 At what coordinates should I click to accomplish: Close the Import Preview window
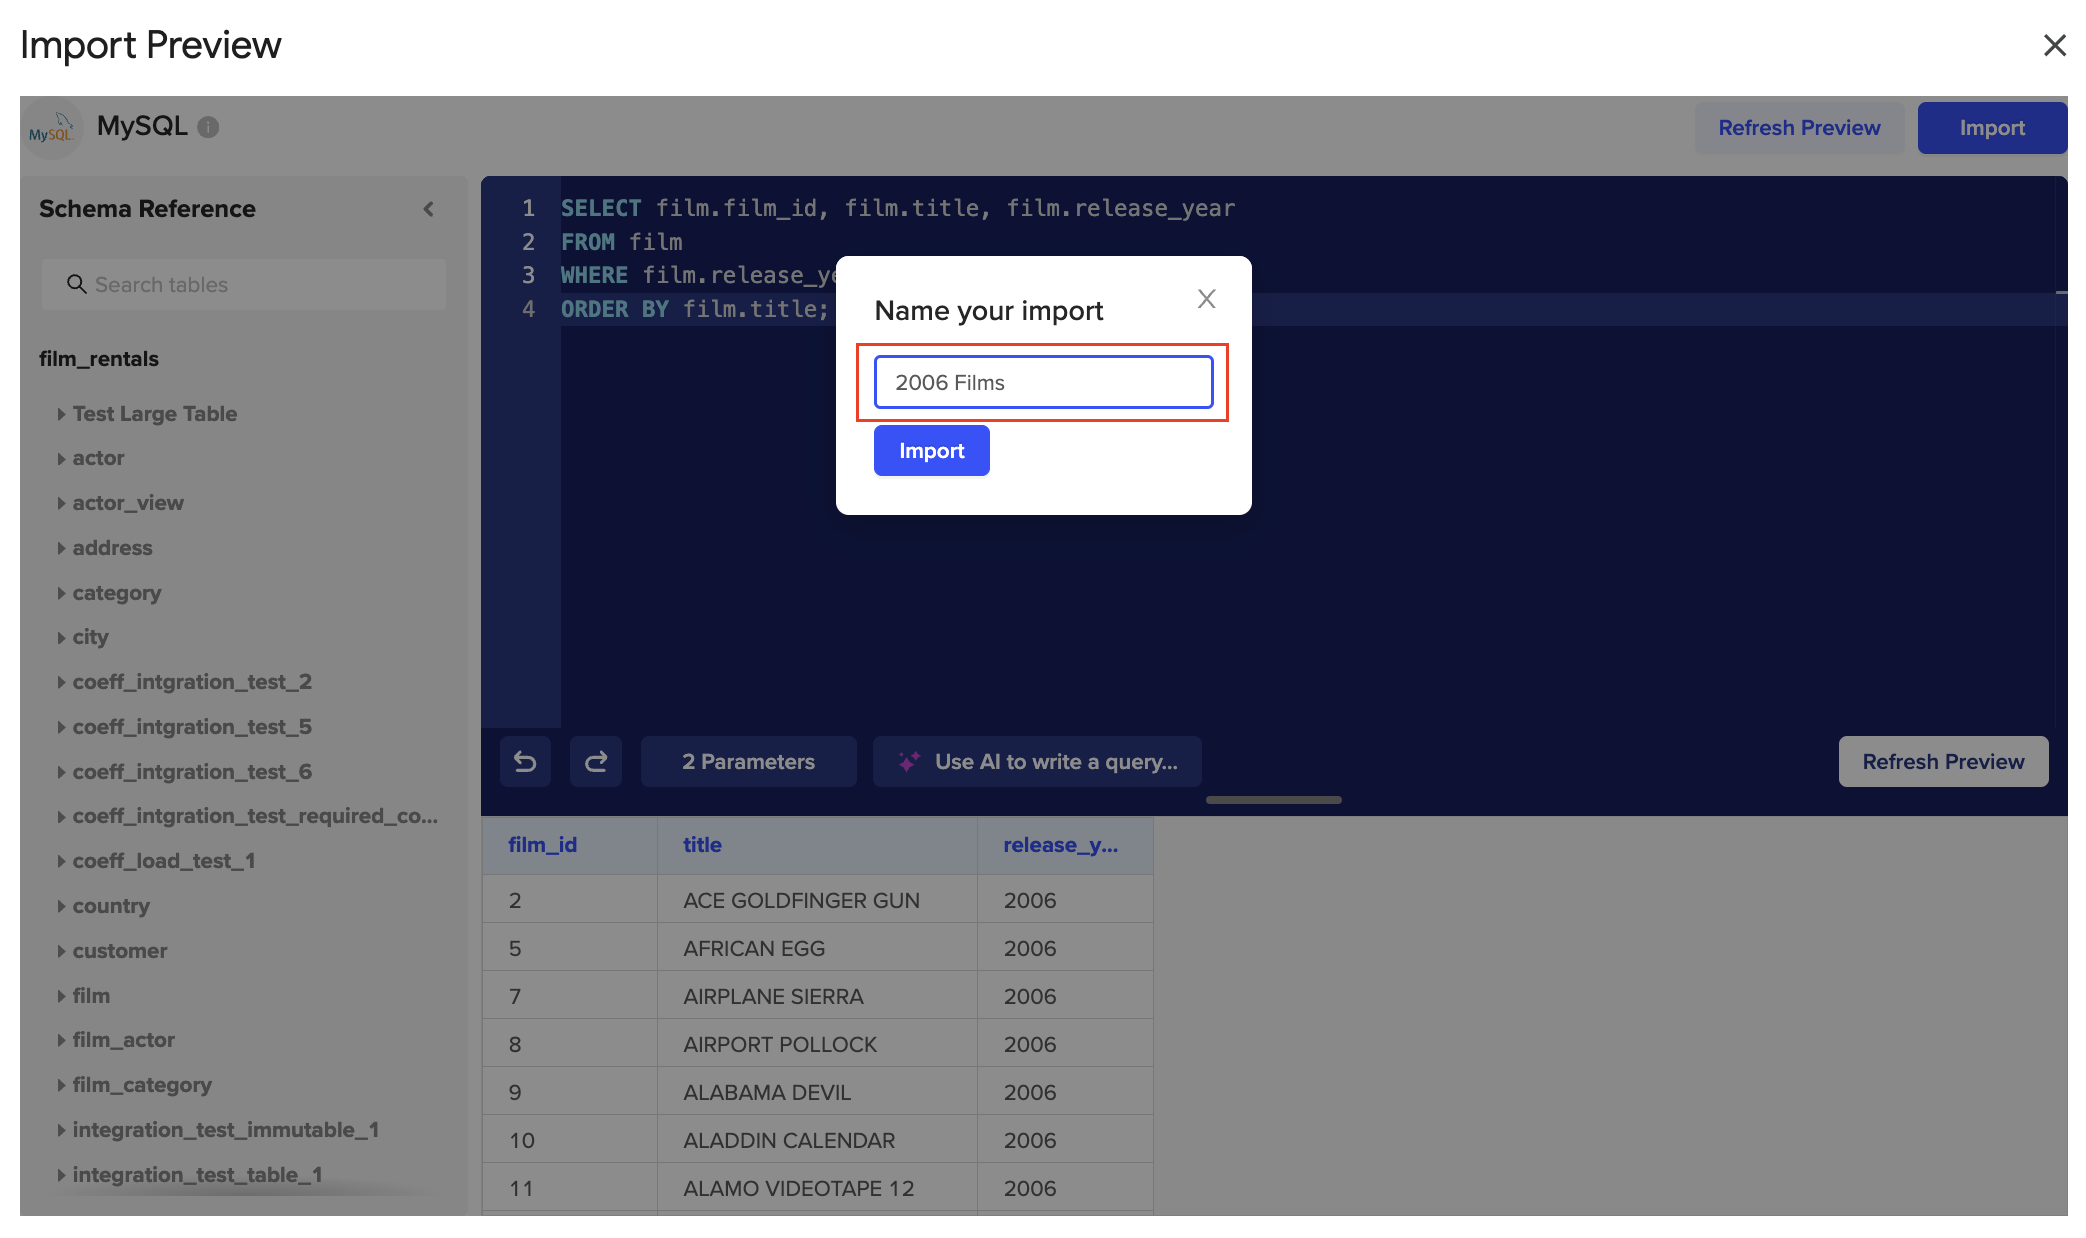2054,45
